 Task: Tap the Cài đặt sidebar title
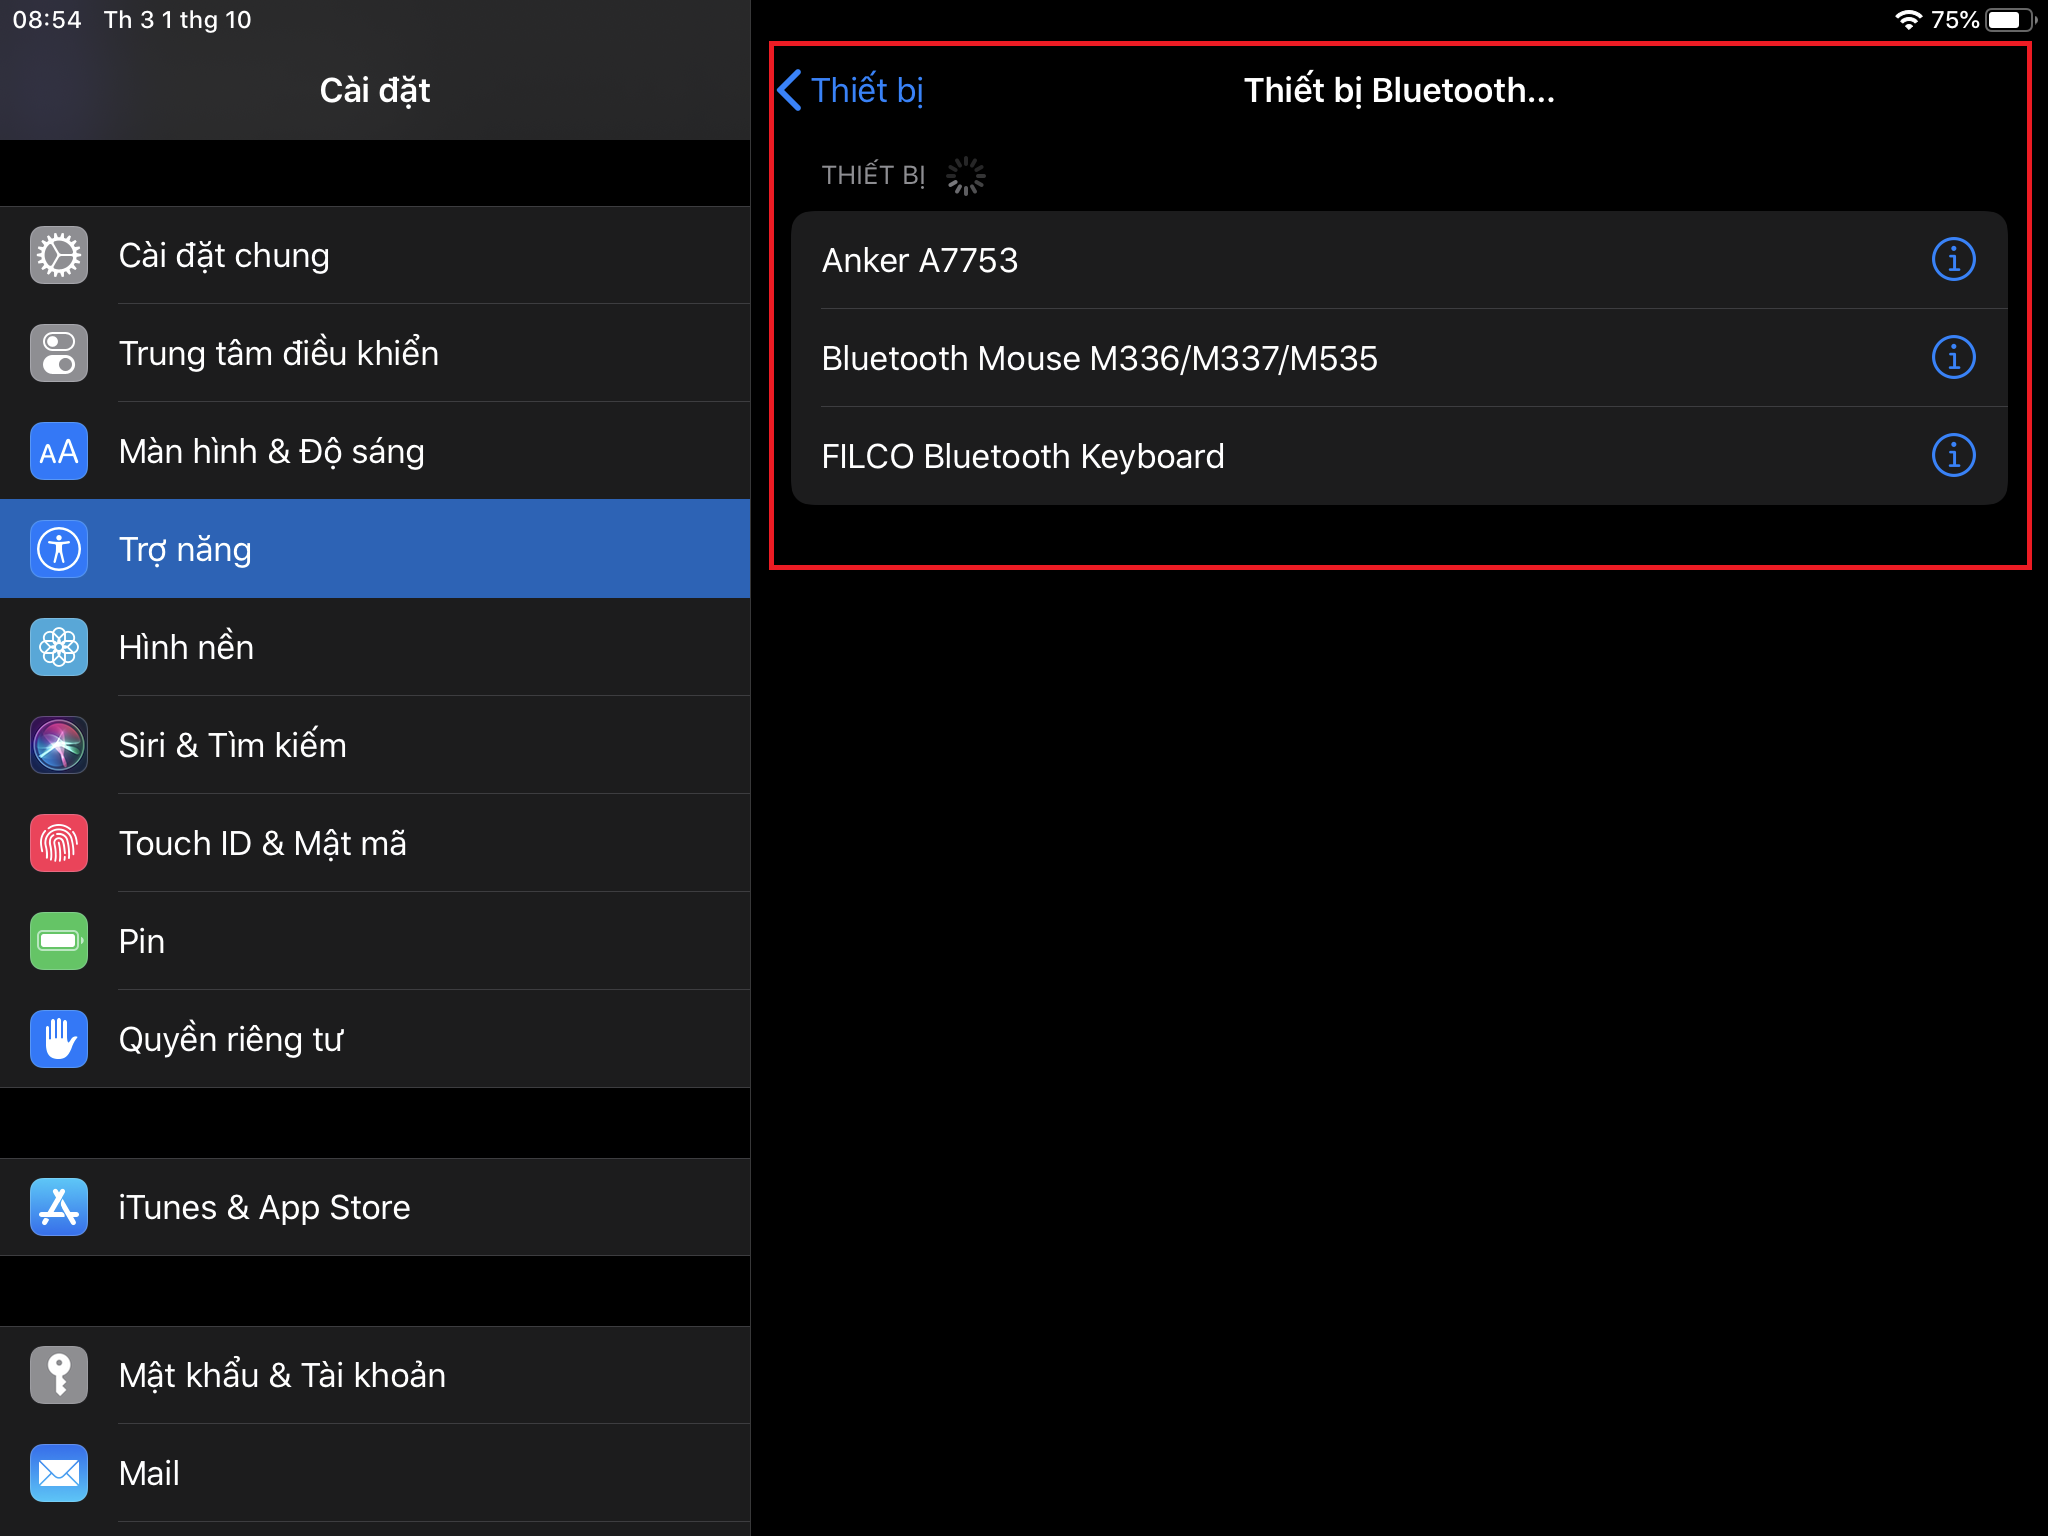375,90
